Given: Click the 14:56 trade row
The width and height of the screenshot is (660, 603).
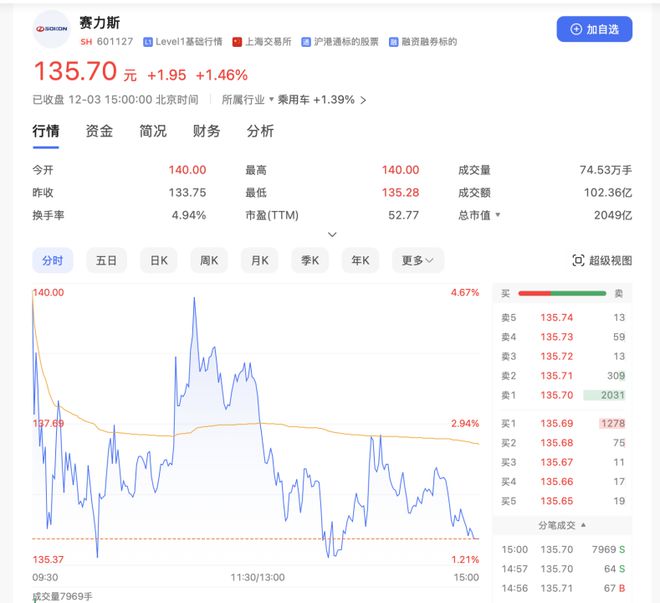Looking at the screenshot, I should click(563, 588).
